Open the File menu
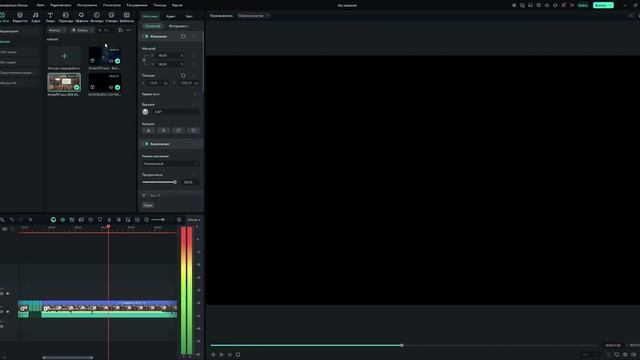 40,5
